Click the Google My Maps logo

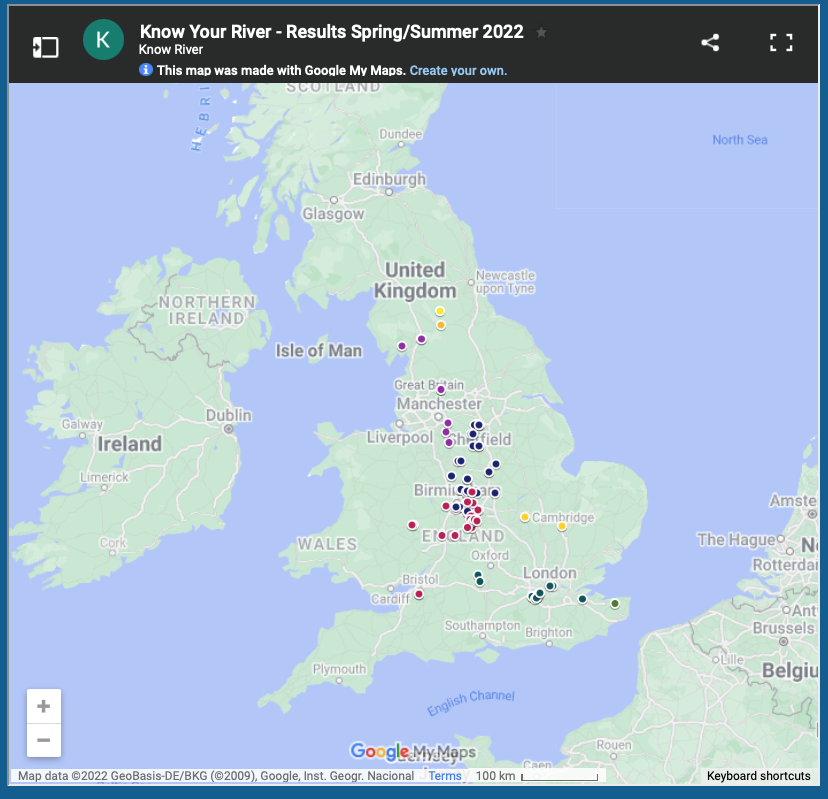413,752
